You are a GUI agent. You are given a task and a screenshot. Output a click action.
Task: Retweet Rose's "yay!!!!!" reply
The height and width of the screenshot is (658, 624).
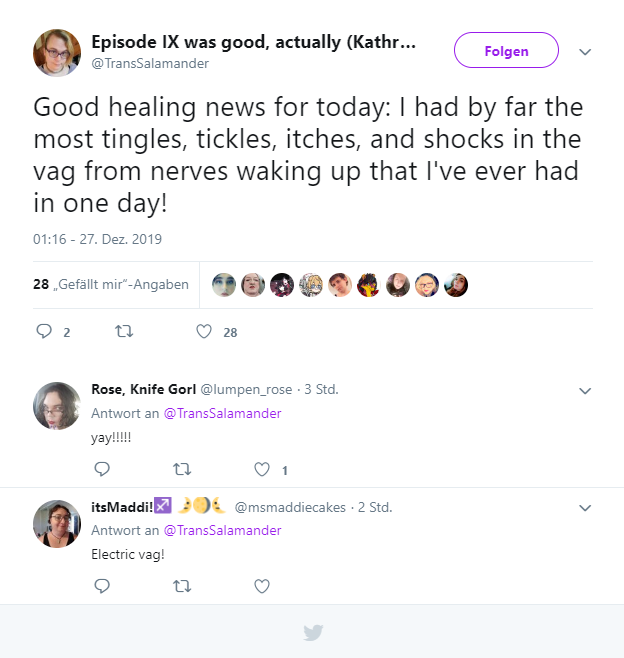(x=182, y=468)
